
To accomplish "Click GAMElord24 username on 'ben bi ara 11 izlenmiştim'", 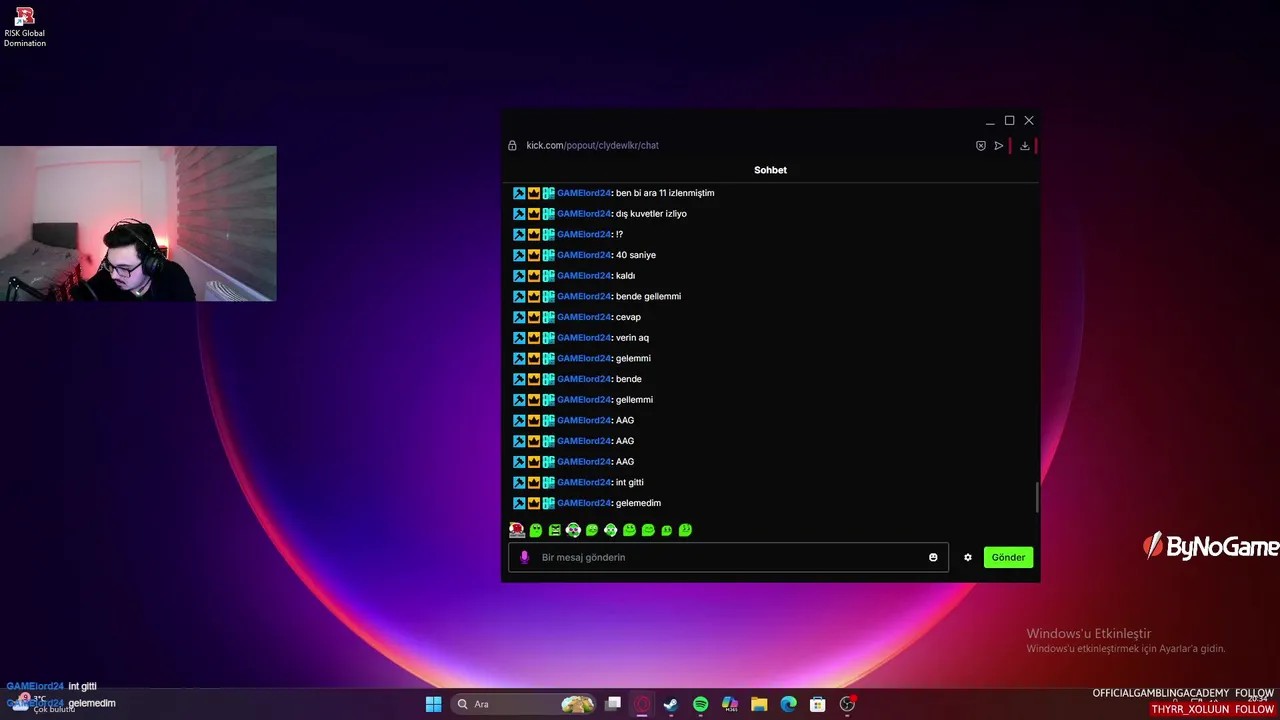I will 584,193.
